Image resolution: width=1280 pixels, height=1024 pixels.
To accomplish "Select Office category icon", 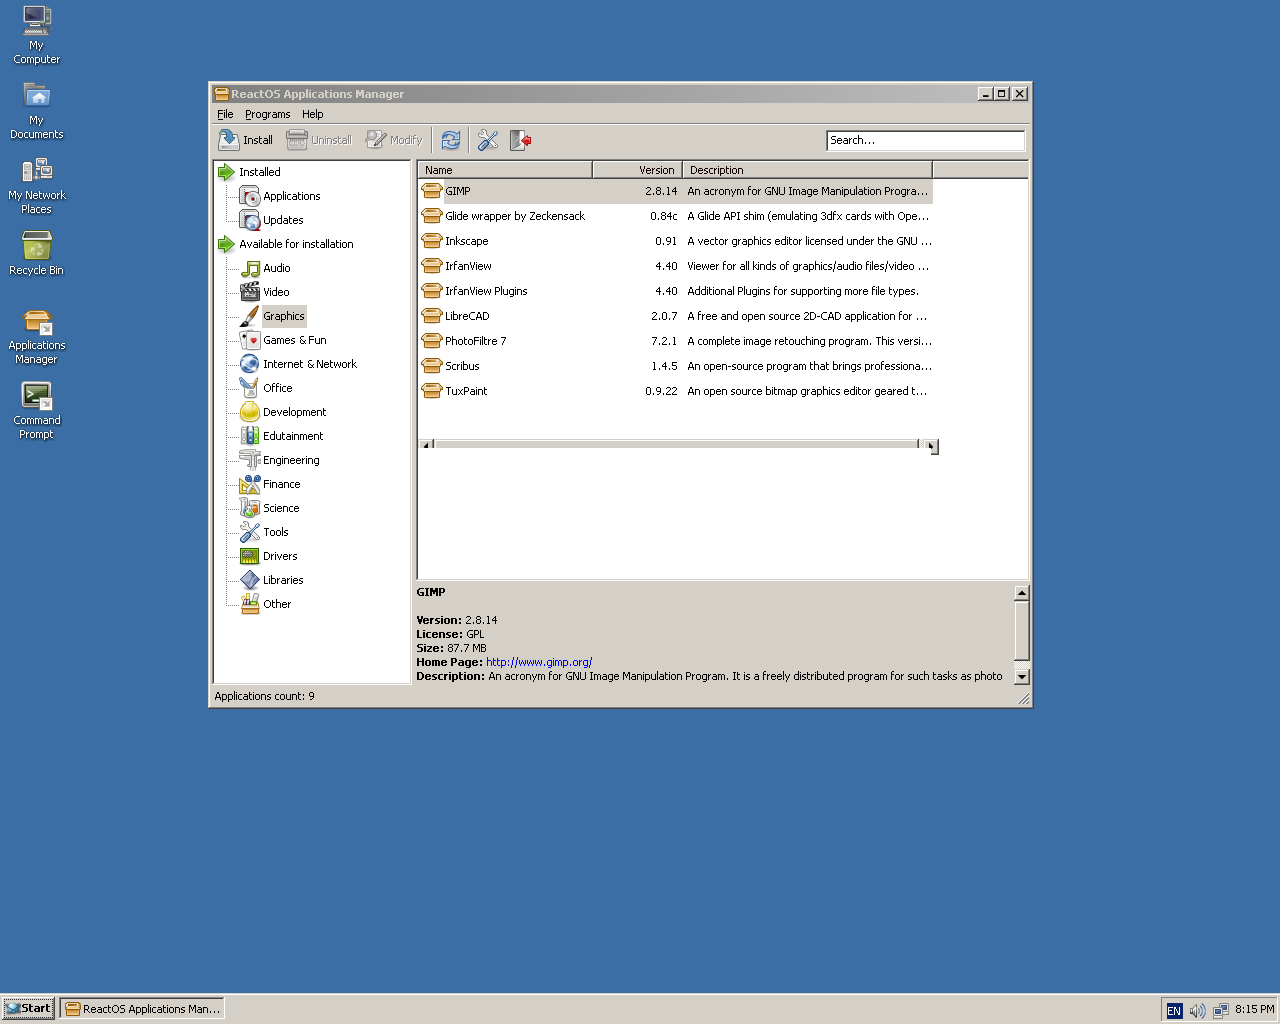I will 250,388.
